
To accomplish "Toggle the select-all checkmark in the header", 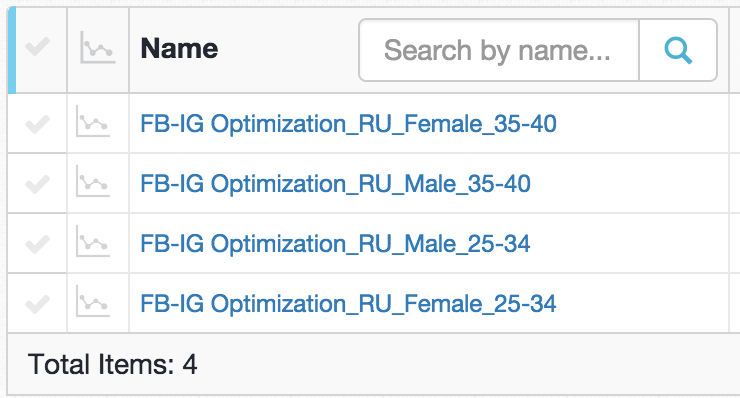I will 37,46.
